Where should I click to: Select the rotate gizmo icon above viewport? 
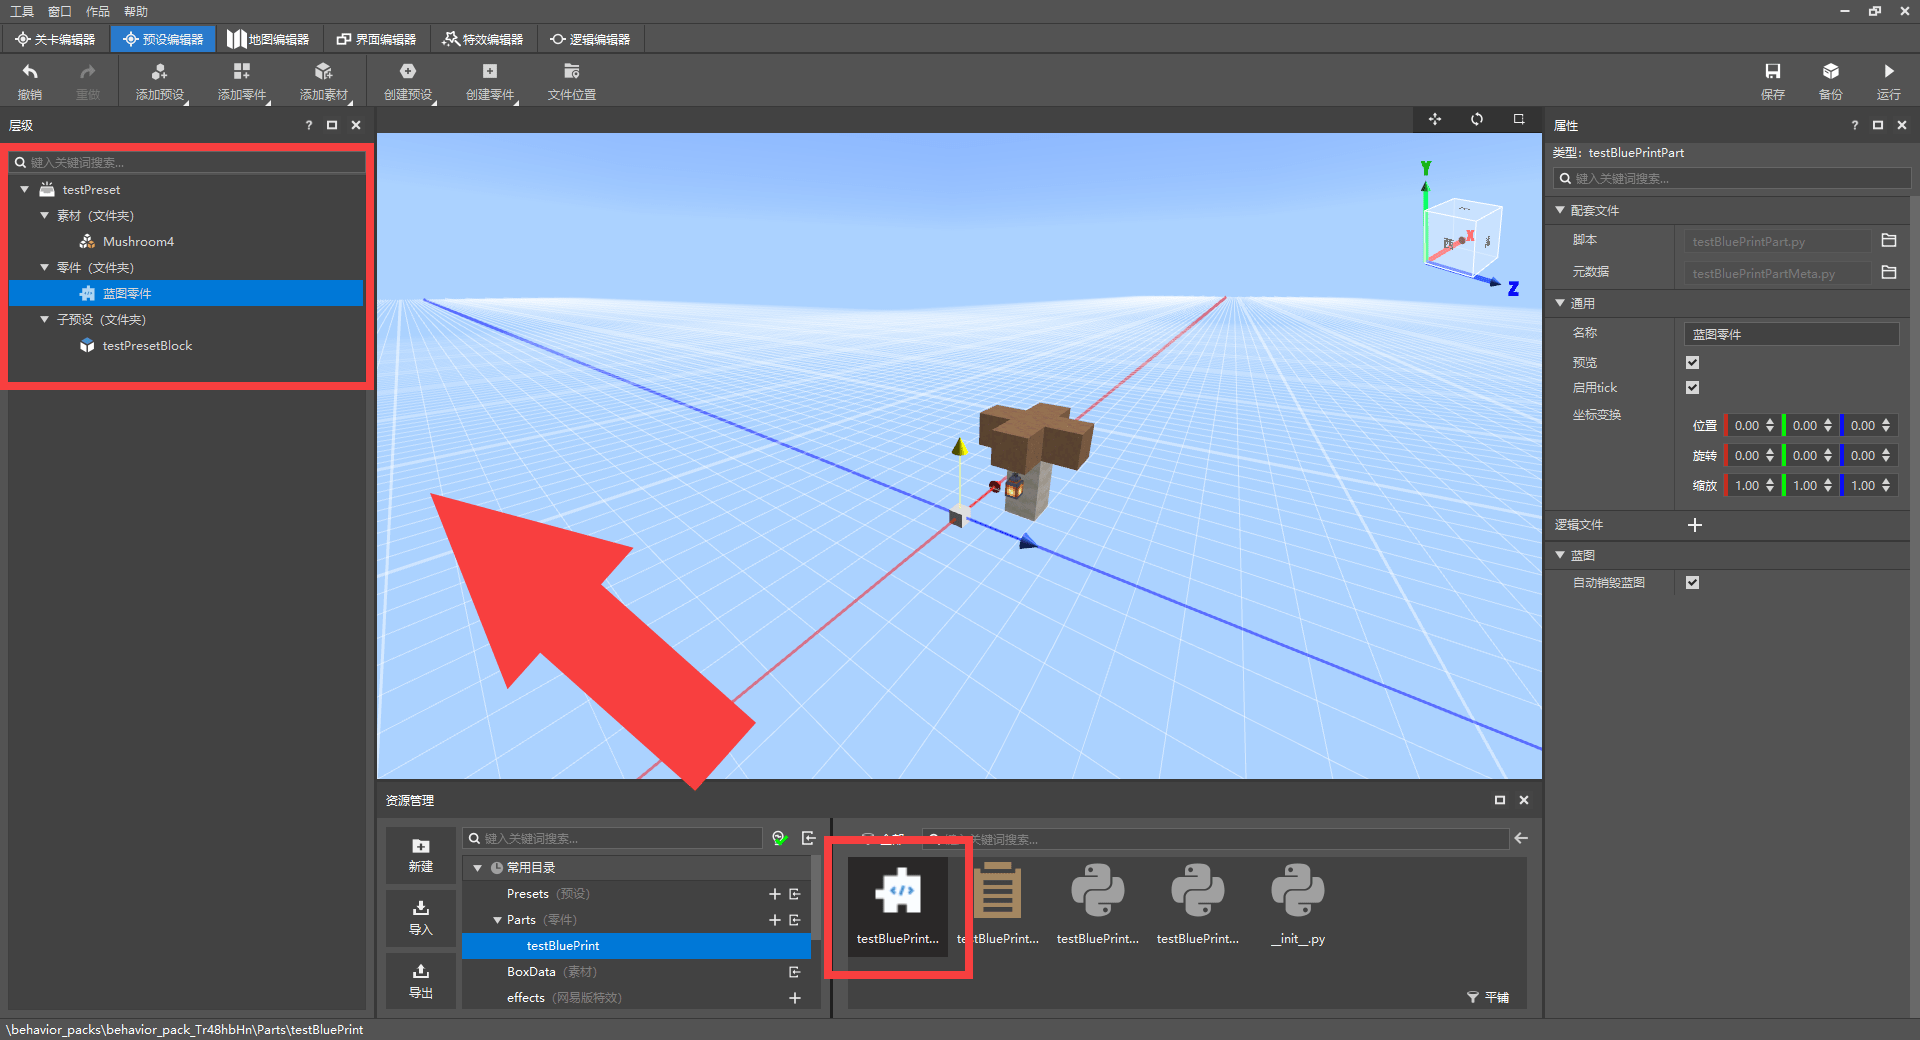pyautogui.click(x=1477, y=119)
